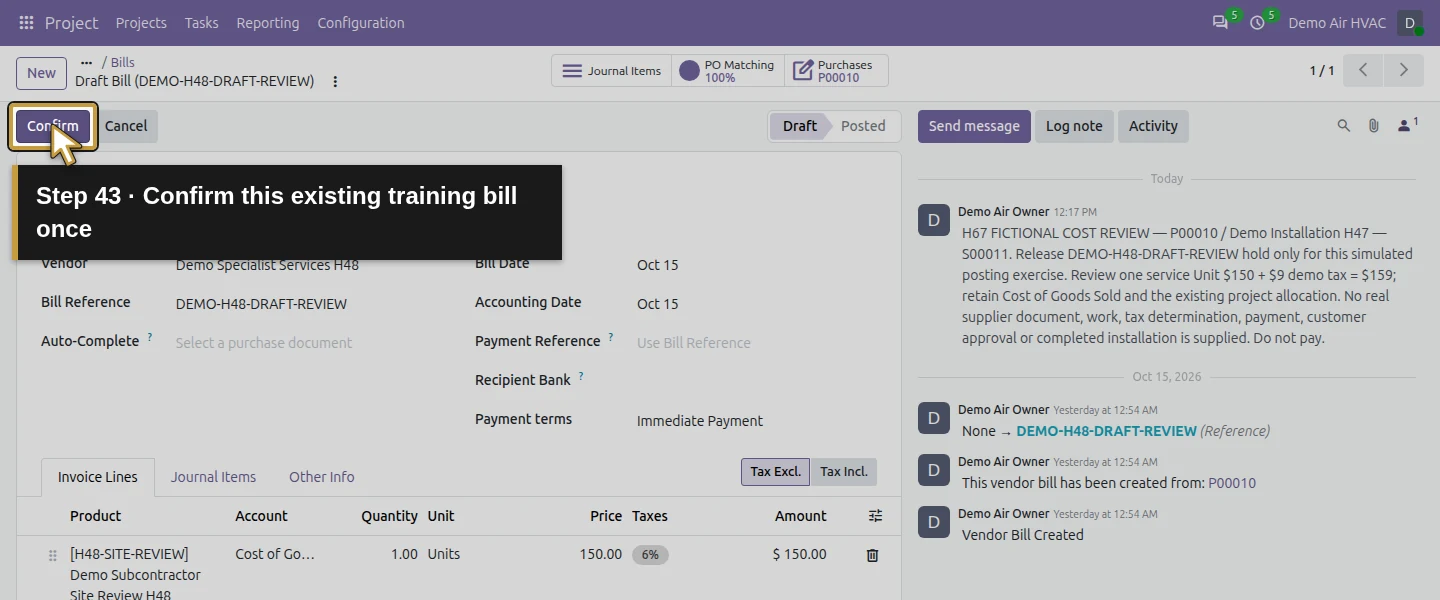
Task: Click the breadcrumb ellipsis icon
Action: coord(86,62)
